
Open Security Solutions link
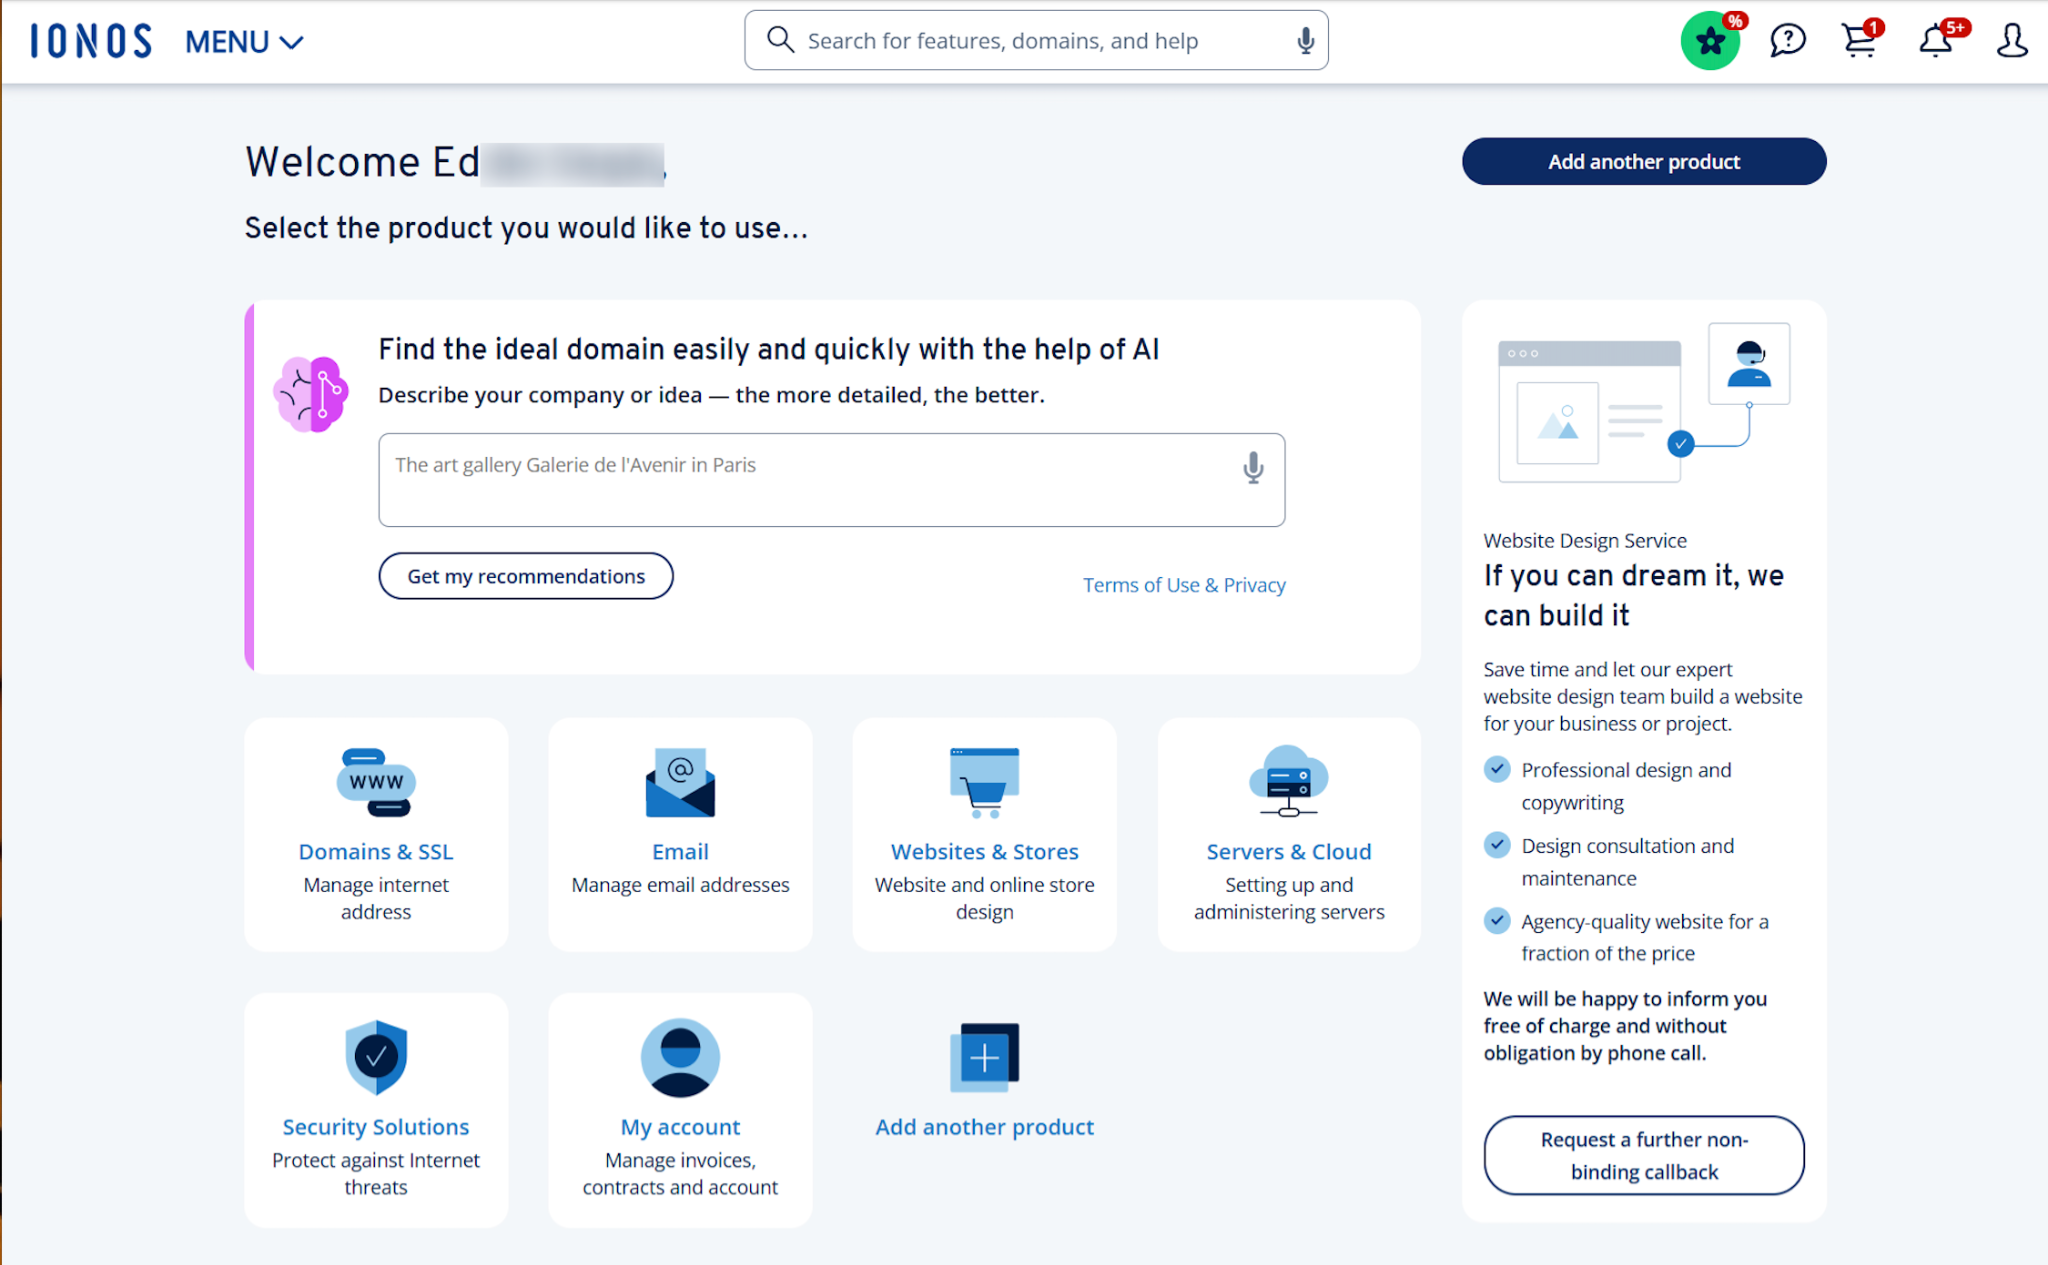[376, 1127]
